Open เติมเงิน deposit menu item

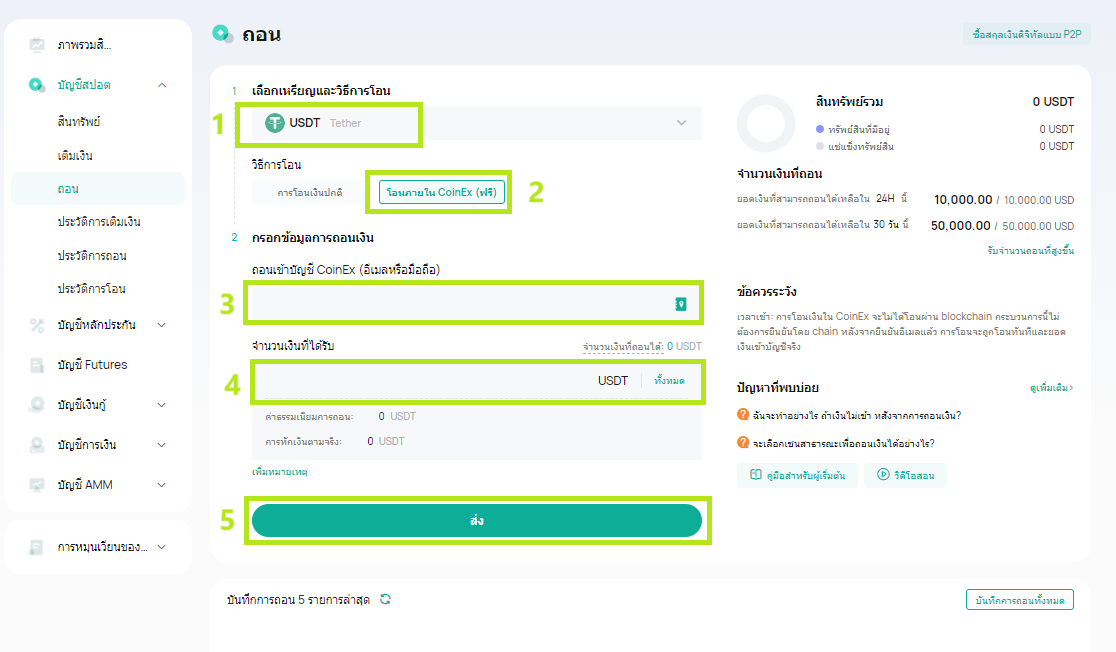(76, 156)
